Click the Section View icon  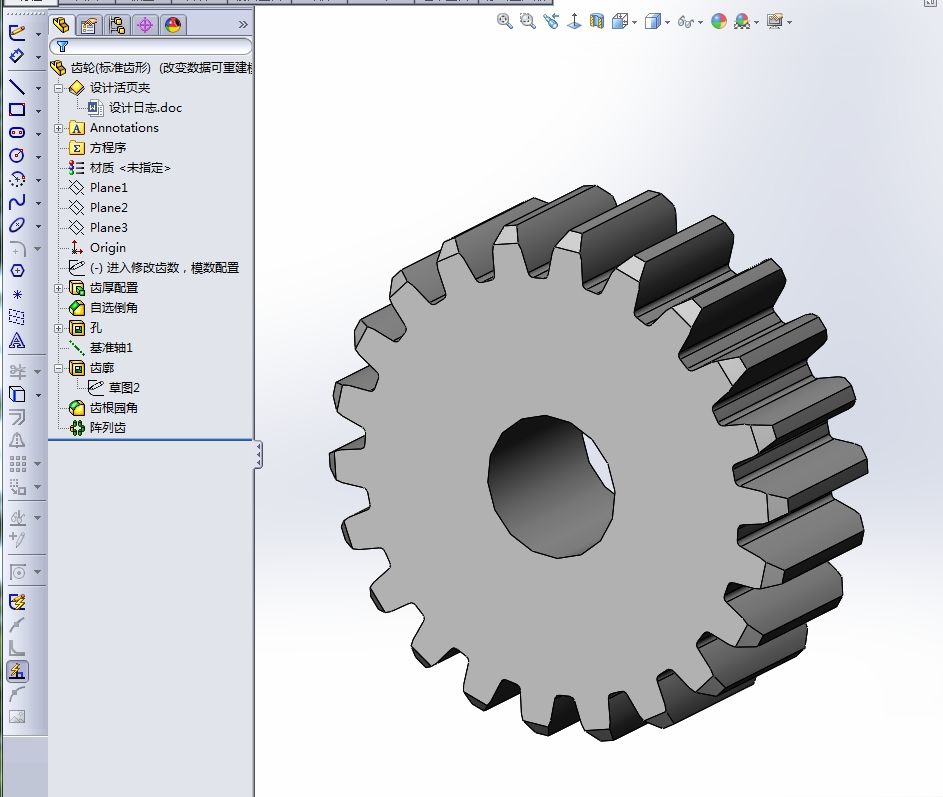point(597,22)
